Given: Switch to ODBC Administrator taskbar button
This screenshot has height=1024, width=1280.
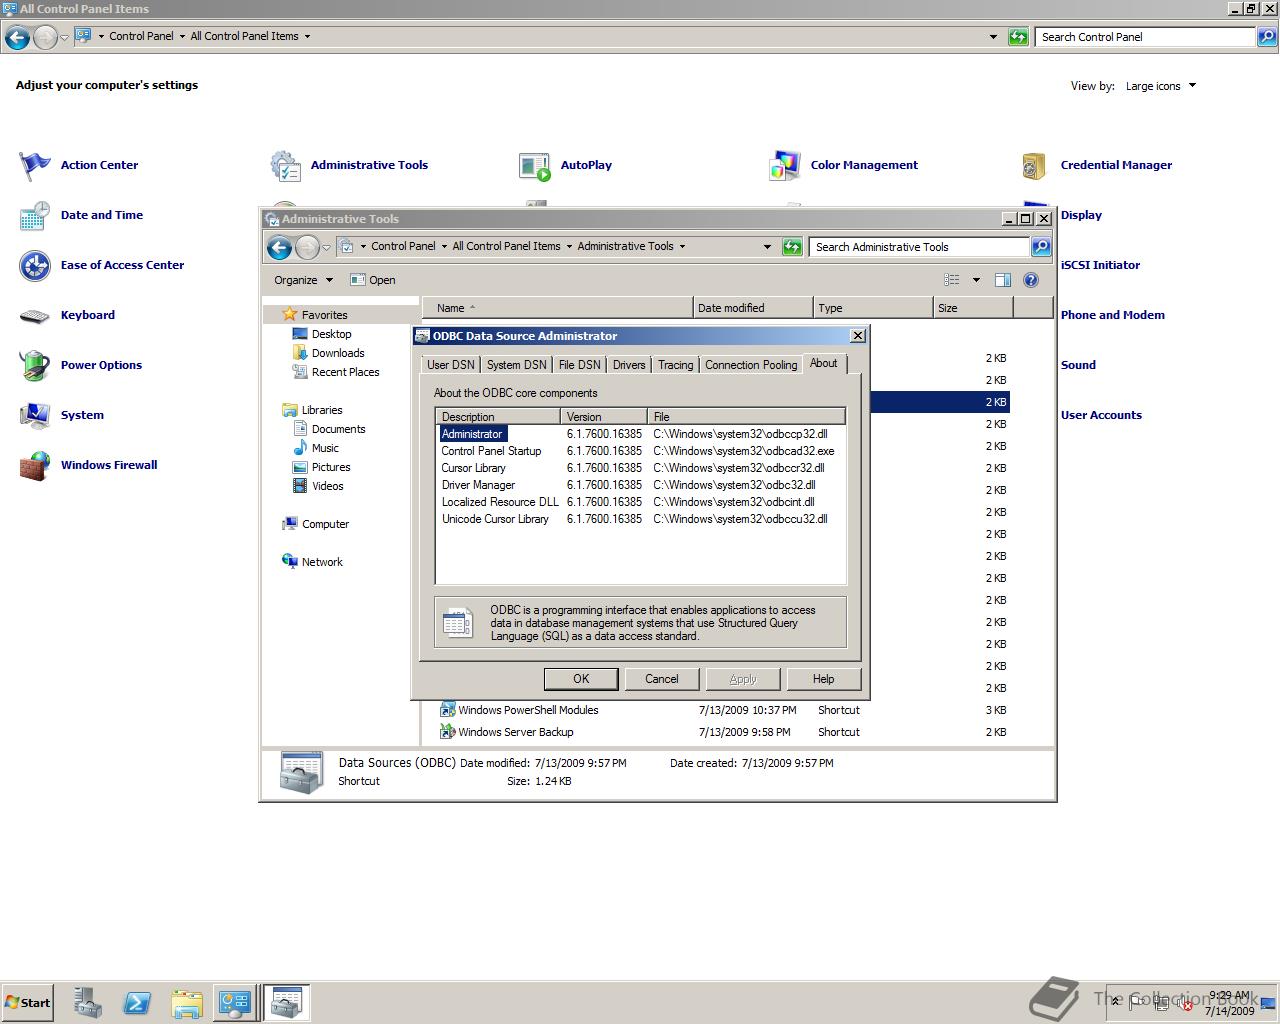Looking at the screenshot, I should (287, 1003).
